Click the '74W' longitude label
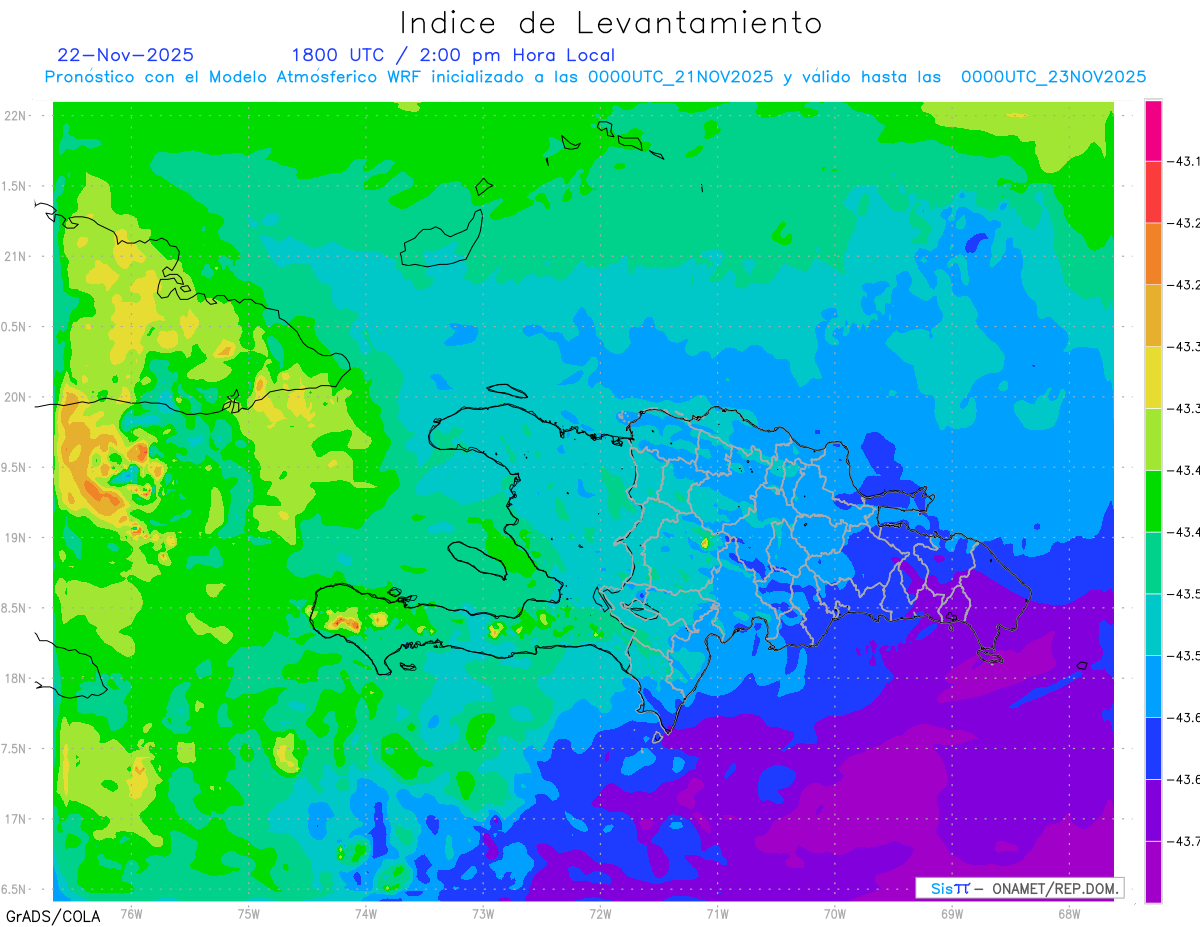 pos(366,914)
